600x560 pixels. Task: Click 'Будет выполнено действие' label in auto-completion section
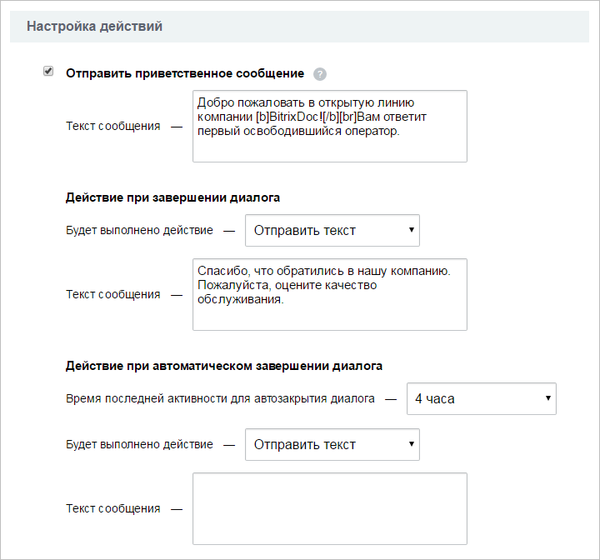pyautogui.click(x=139, y=444)
